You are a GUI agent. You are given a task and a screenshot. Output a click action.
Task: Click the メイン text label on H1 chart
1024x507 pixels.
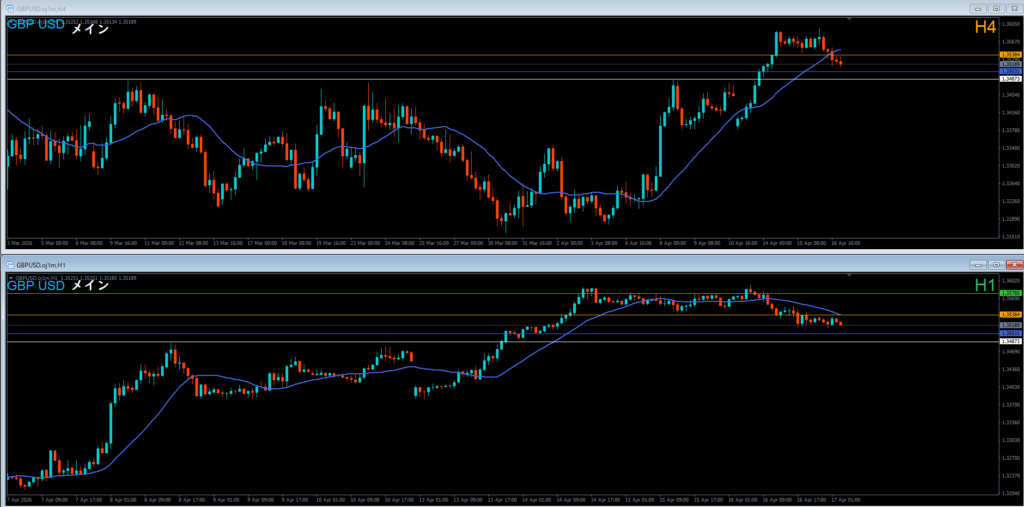click(89, 285)
